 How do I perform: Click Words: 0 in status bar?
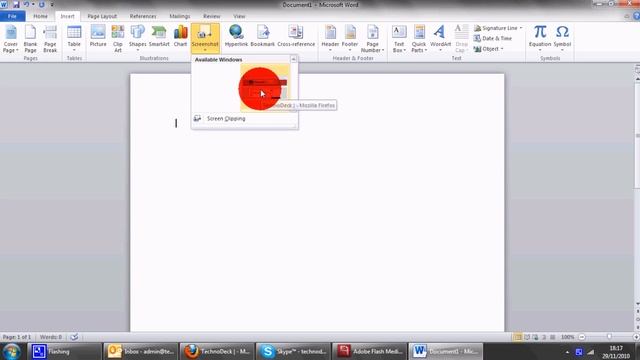click(51, 337)
